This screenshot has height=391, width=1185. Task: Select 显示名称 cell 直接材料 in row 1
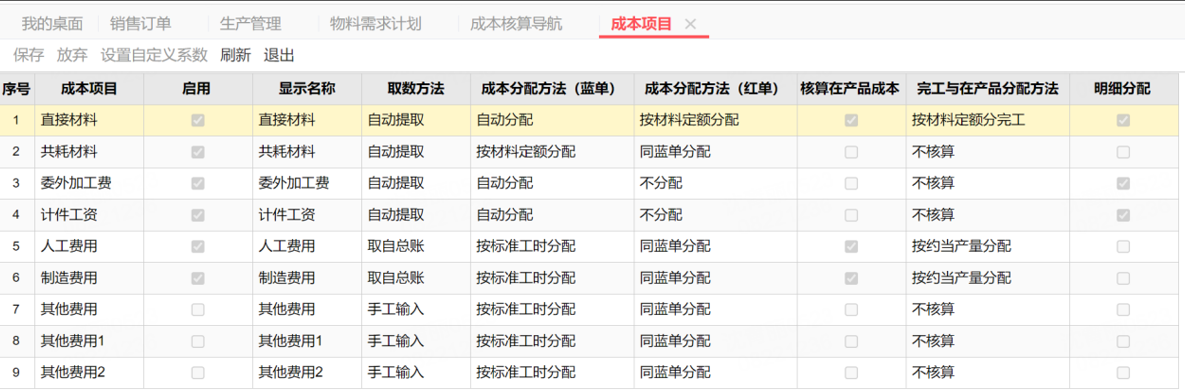pyautogui.click(x=307, y=120)
